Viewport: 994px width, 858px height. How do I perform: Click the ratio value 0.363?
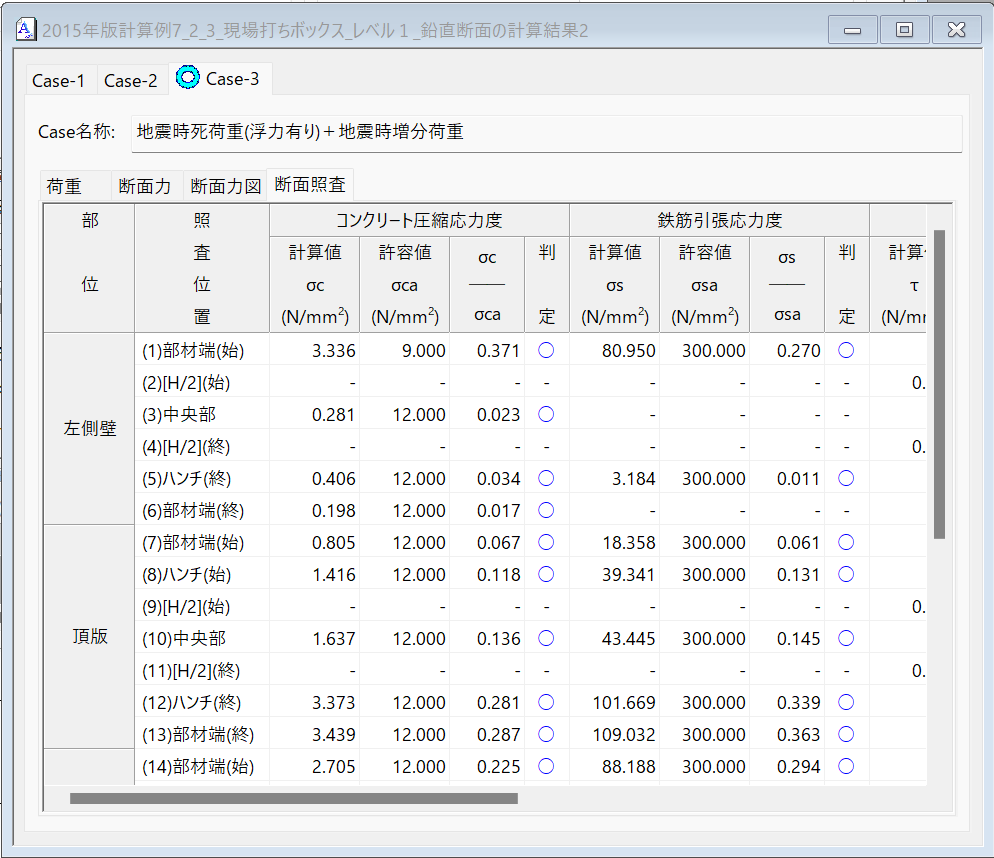click(798, 734)
